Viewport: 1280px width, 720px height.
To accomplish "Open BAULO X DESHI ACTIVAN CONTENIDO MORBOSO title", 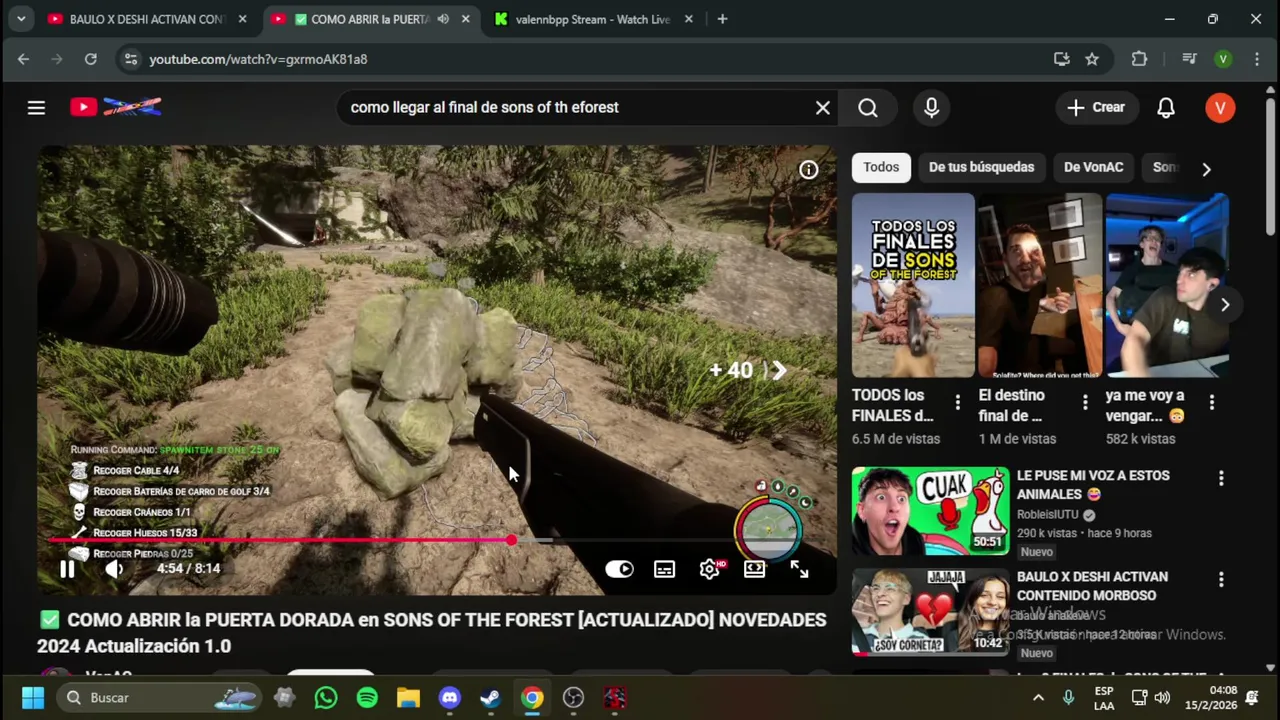I will (1092, 586).
